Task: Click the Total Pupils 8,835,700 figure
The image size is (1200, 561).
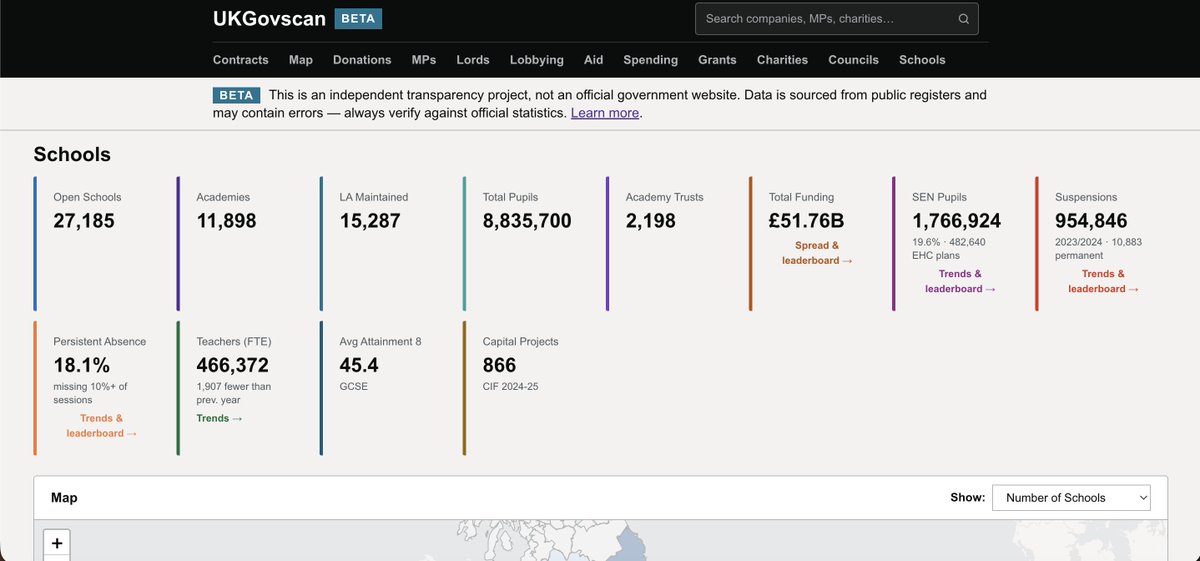Action: (x=527, y=221)
